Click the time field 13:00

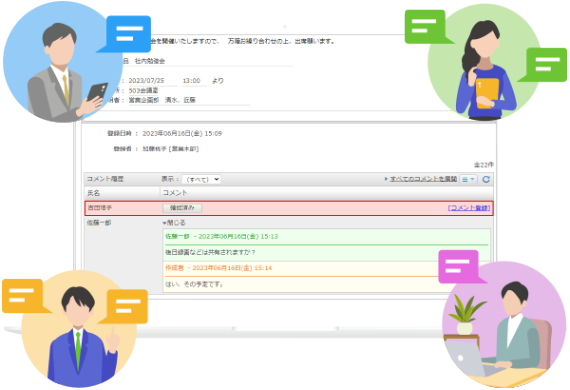pyautogui.click(x=192, y=81)
